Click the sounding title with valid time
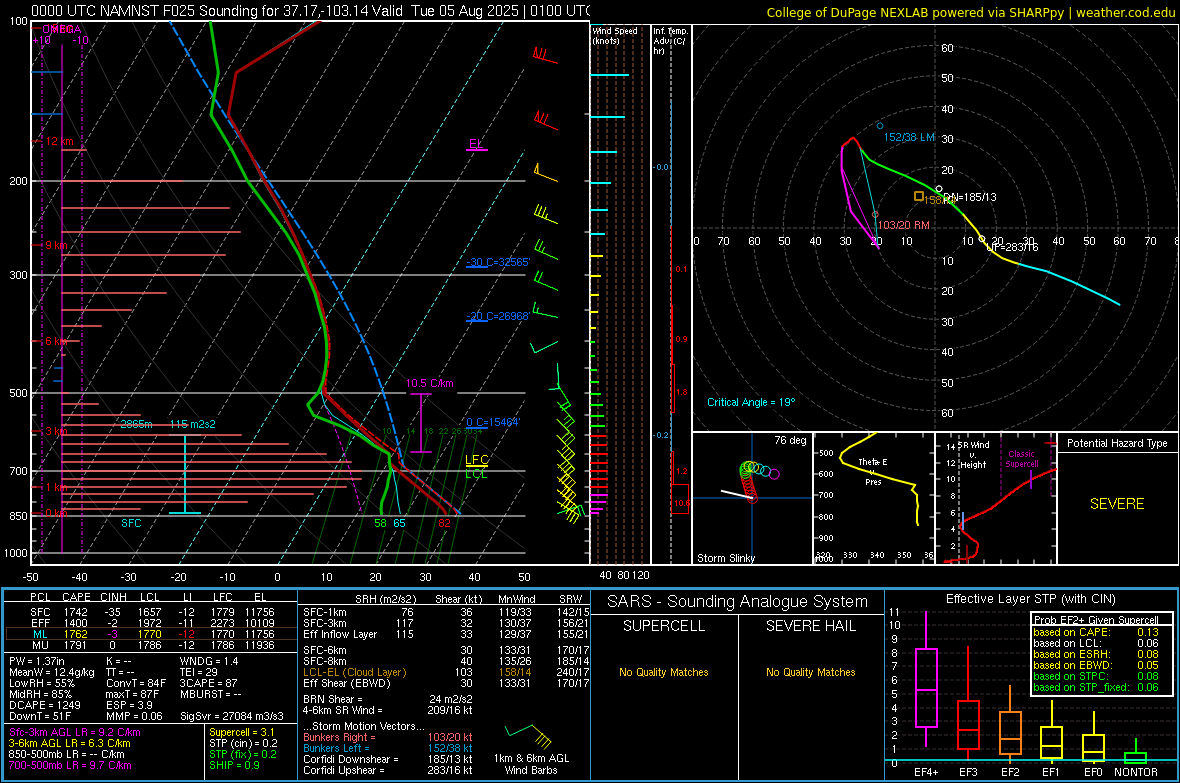Screen dimensions: 1180x783 311,11
